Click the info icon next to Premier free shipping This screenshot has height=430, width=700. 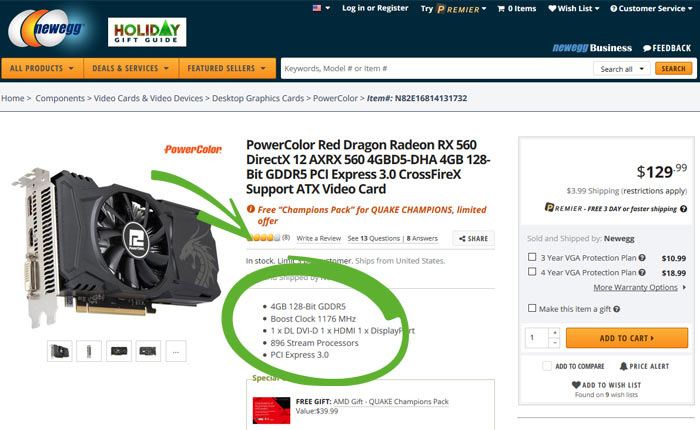683,209
